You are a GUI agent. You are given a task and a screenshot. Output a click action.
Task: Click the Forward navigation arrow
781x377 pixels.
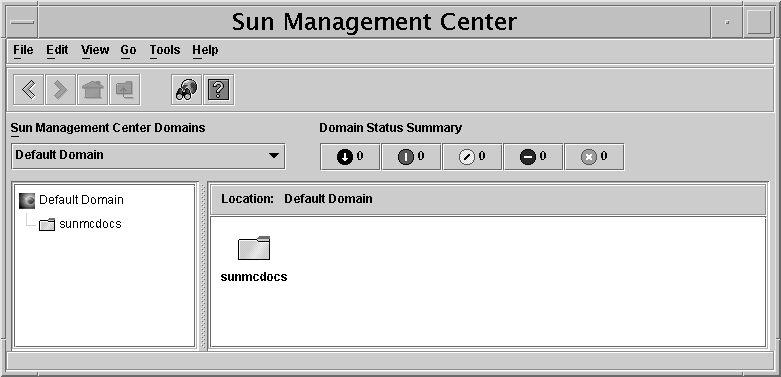(60, 90)
